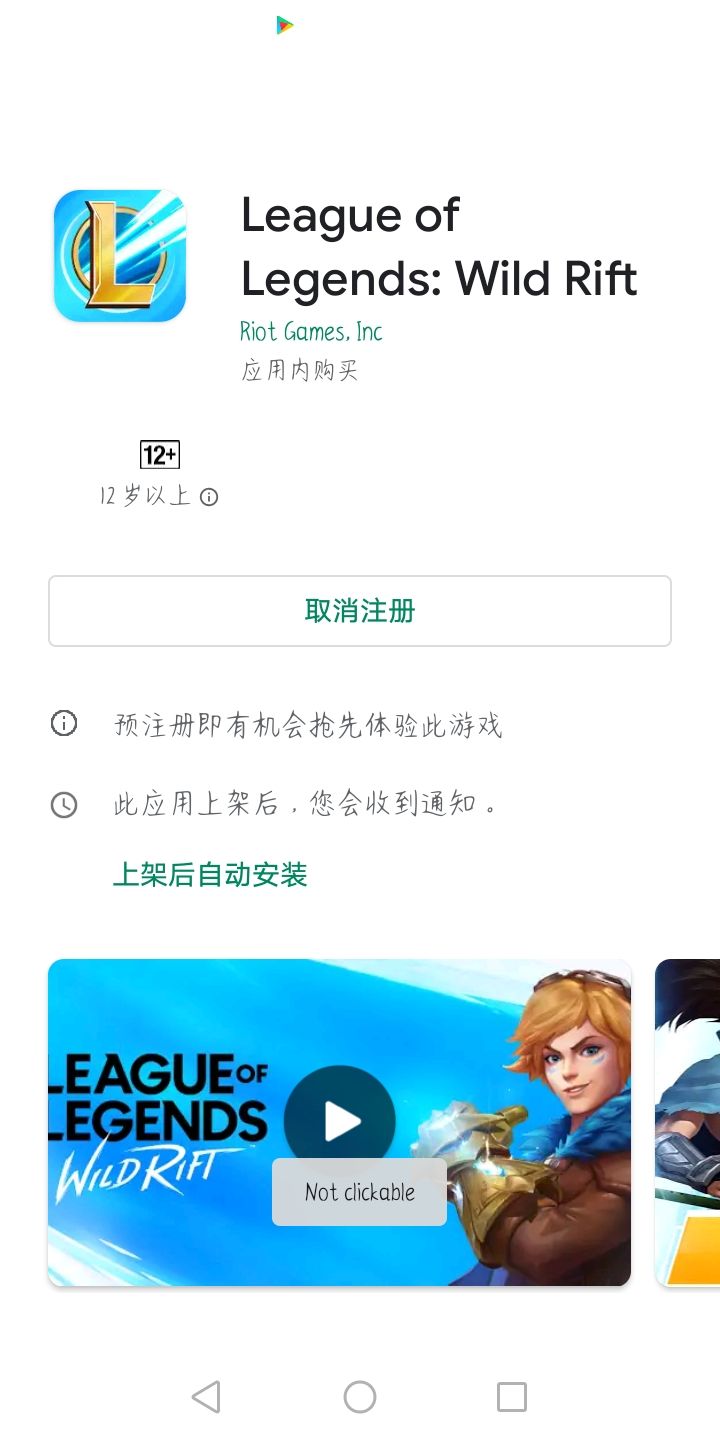Open recent apps square button

click(x=512, y=1397)
